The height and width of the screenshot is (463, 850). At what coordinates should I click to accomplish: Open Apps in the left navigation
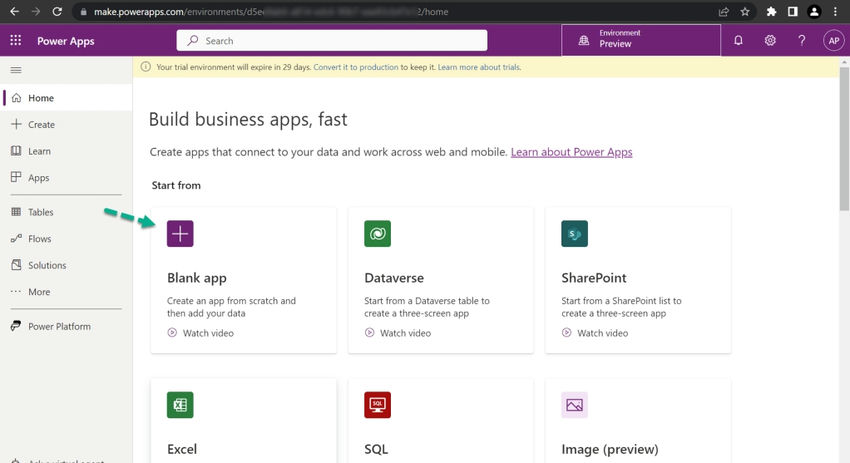[38, 178]
